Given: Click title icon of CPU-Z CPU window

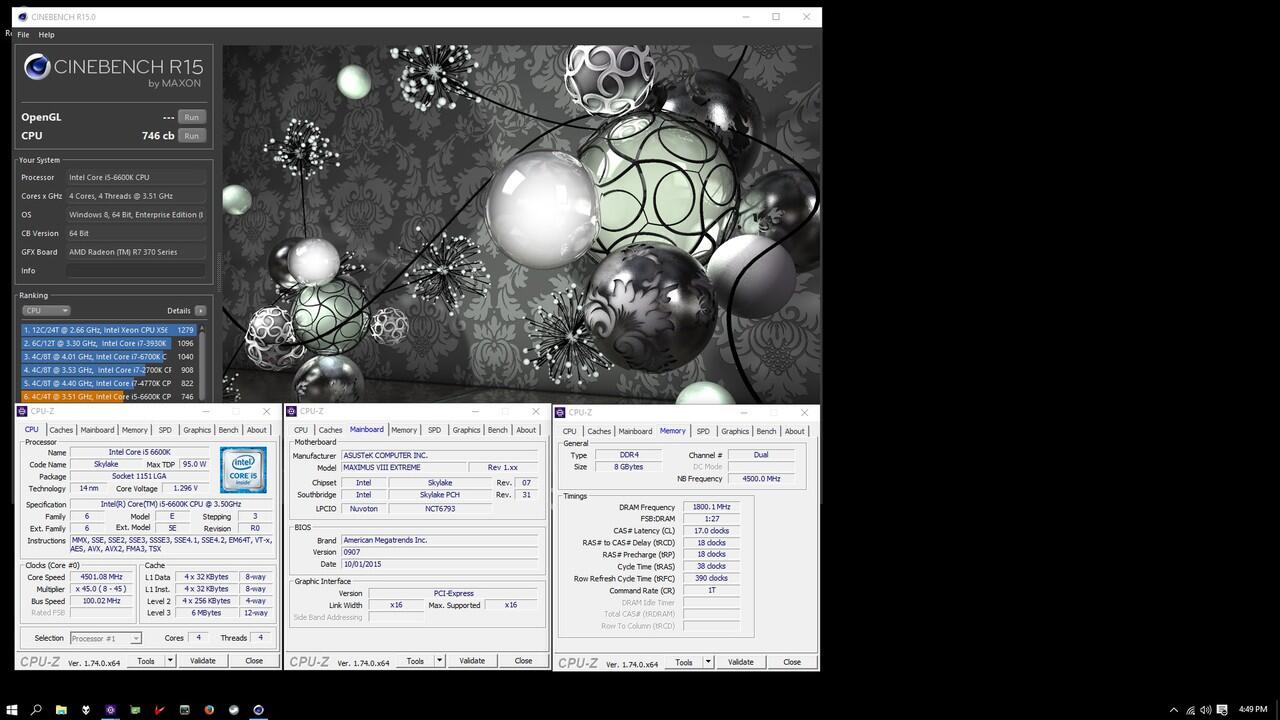Looking at the screenshot, I should tap(22, 411).
